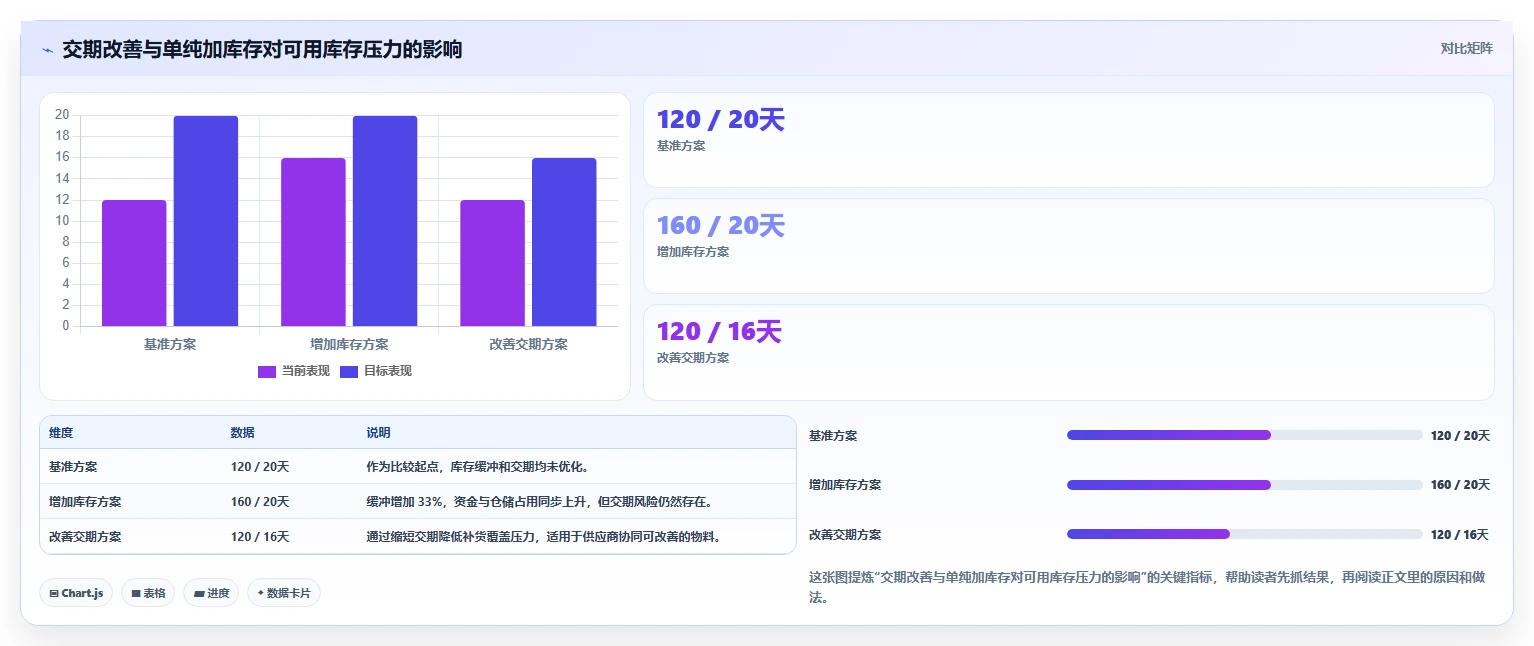
Task: Click the 基准方案 label in progress list
Action: [833, 436]
